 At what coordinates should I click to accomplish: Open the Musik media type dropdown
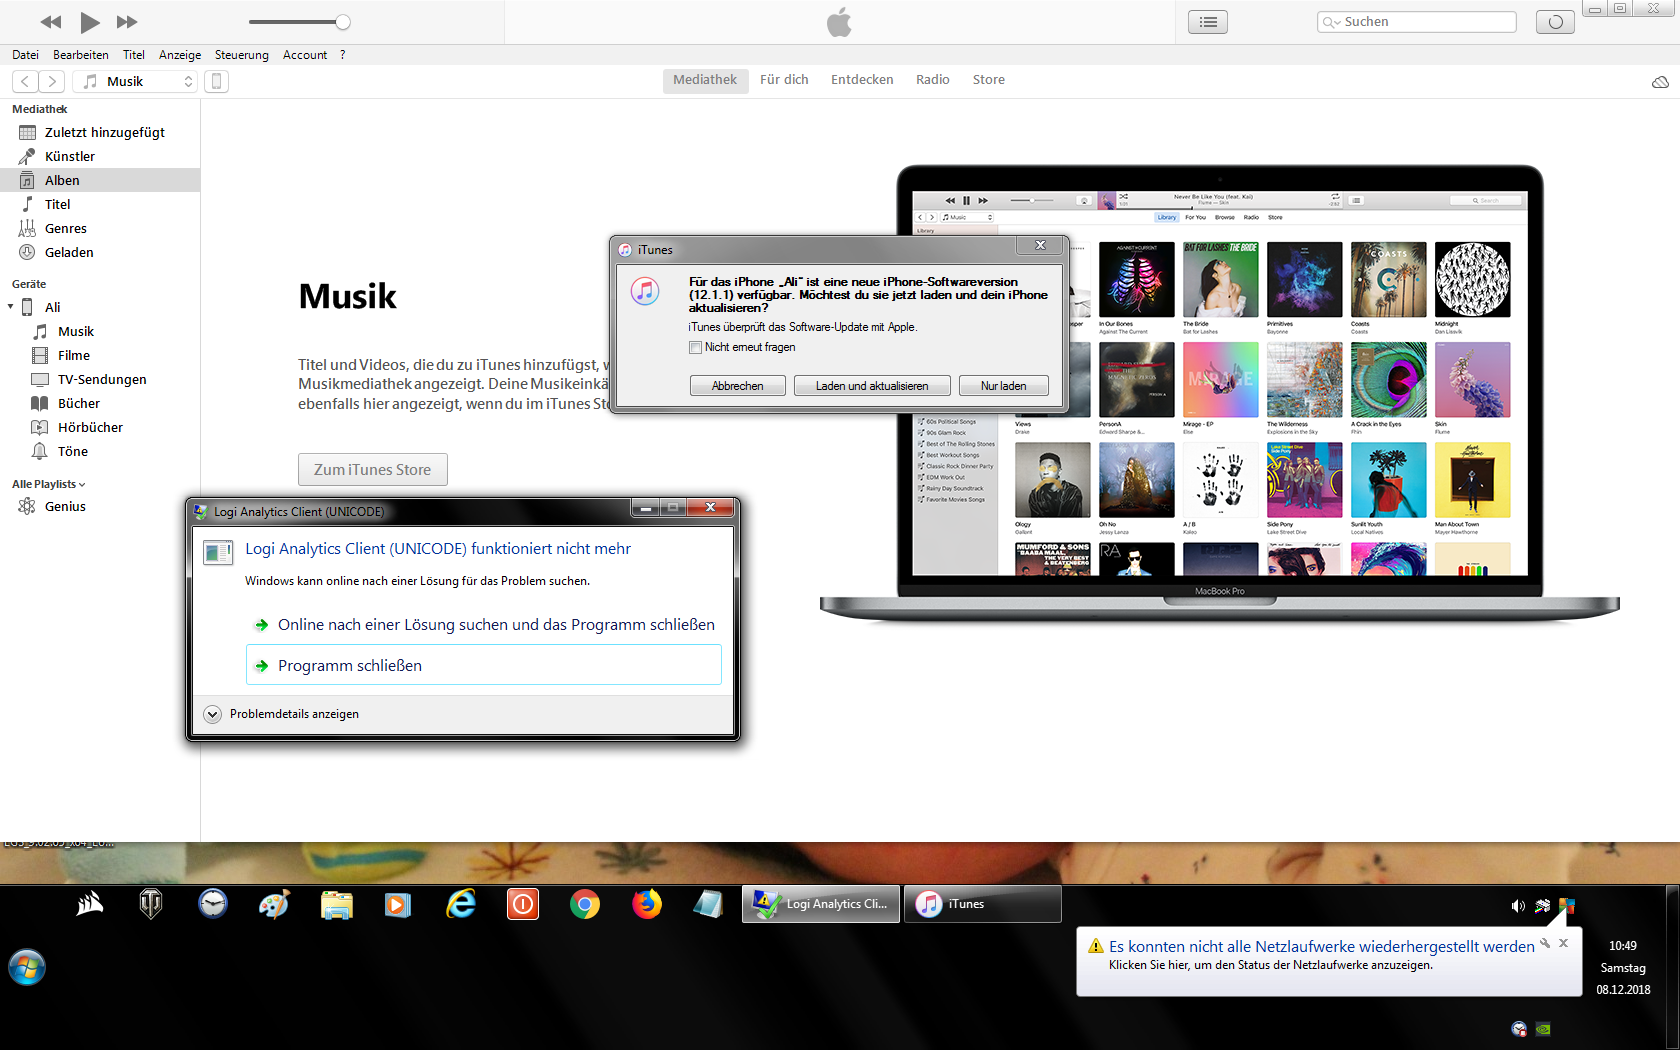[x=135, y=81]
